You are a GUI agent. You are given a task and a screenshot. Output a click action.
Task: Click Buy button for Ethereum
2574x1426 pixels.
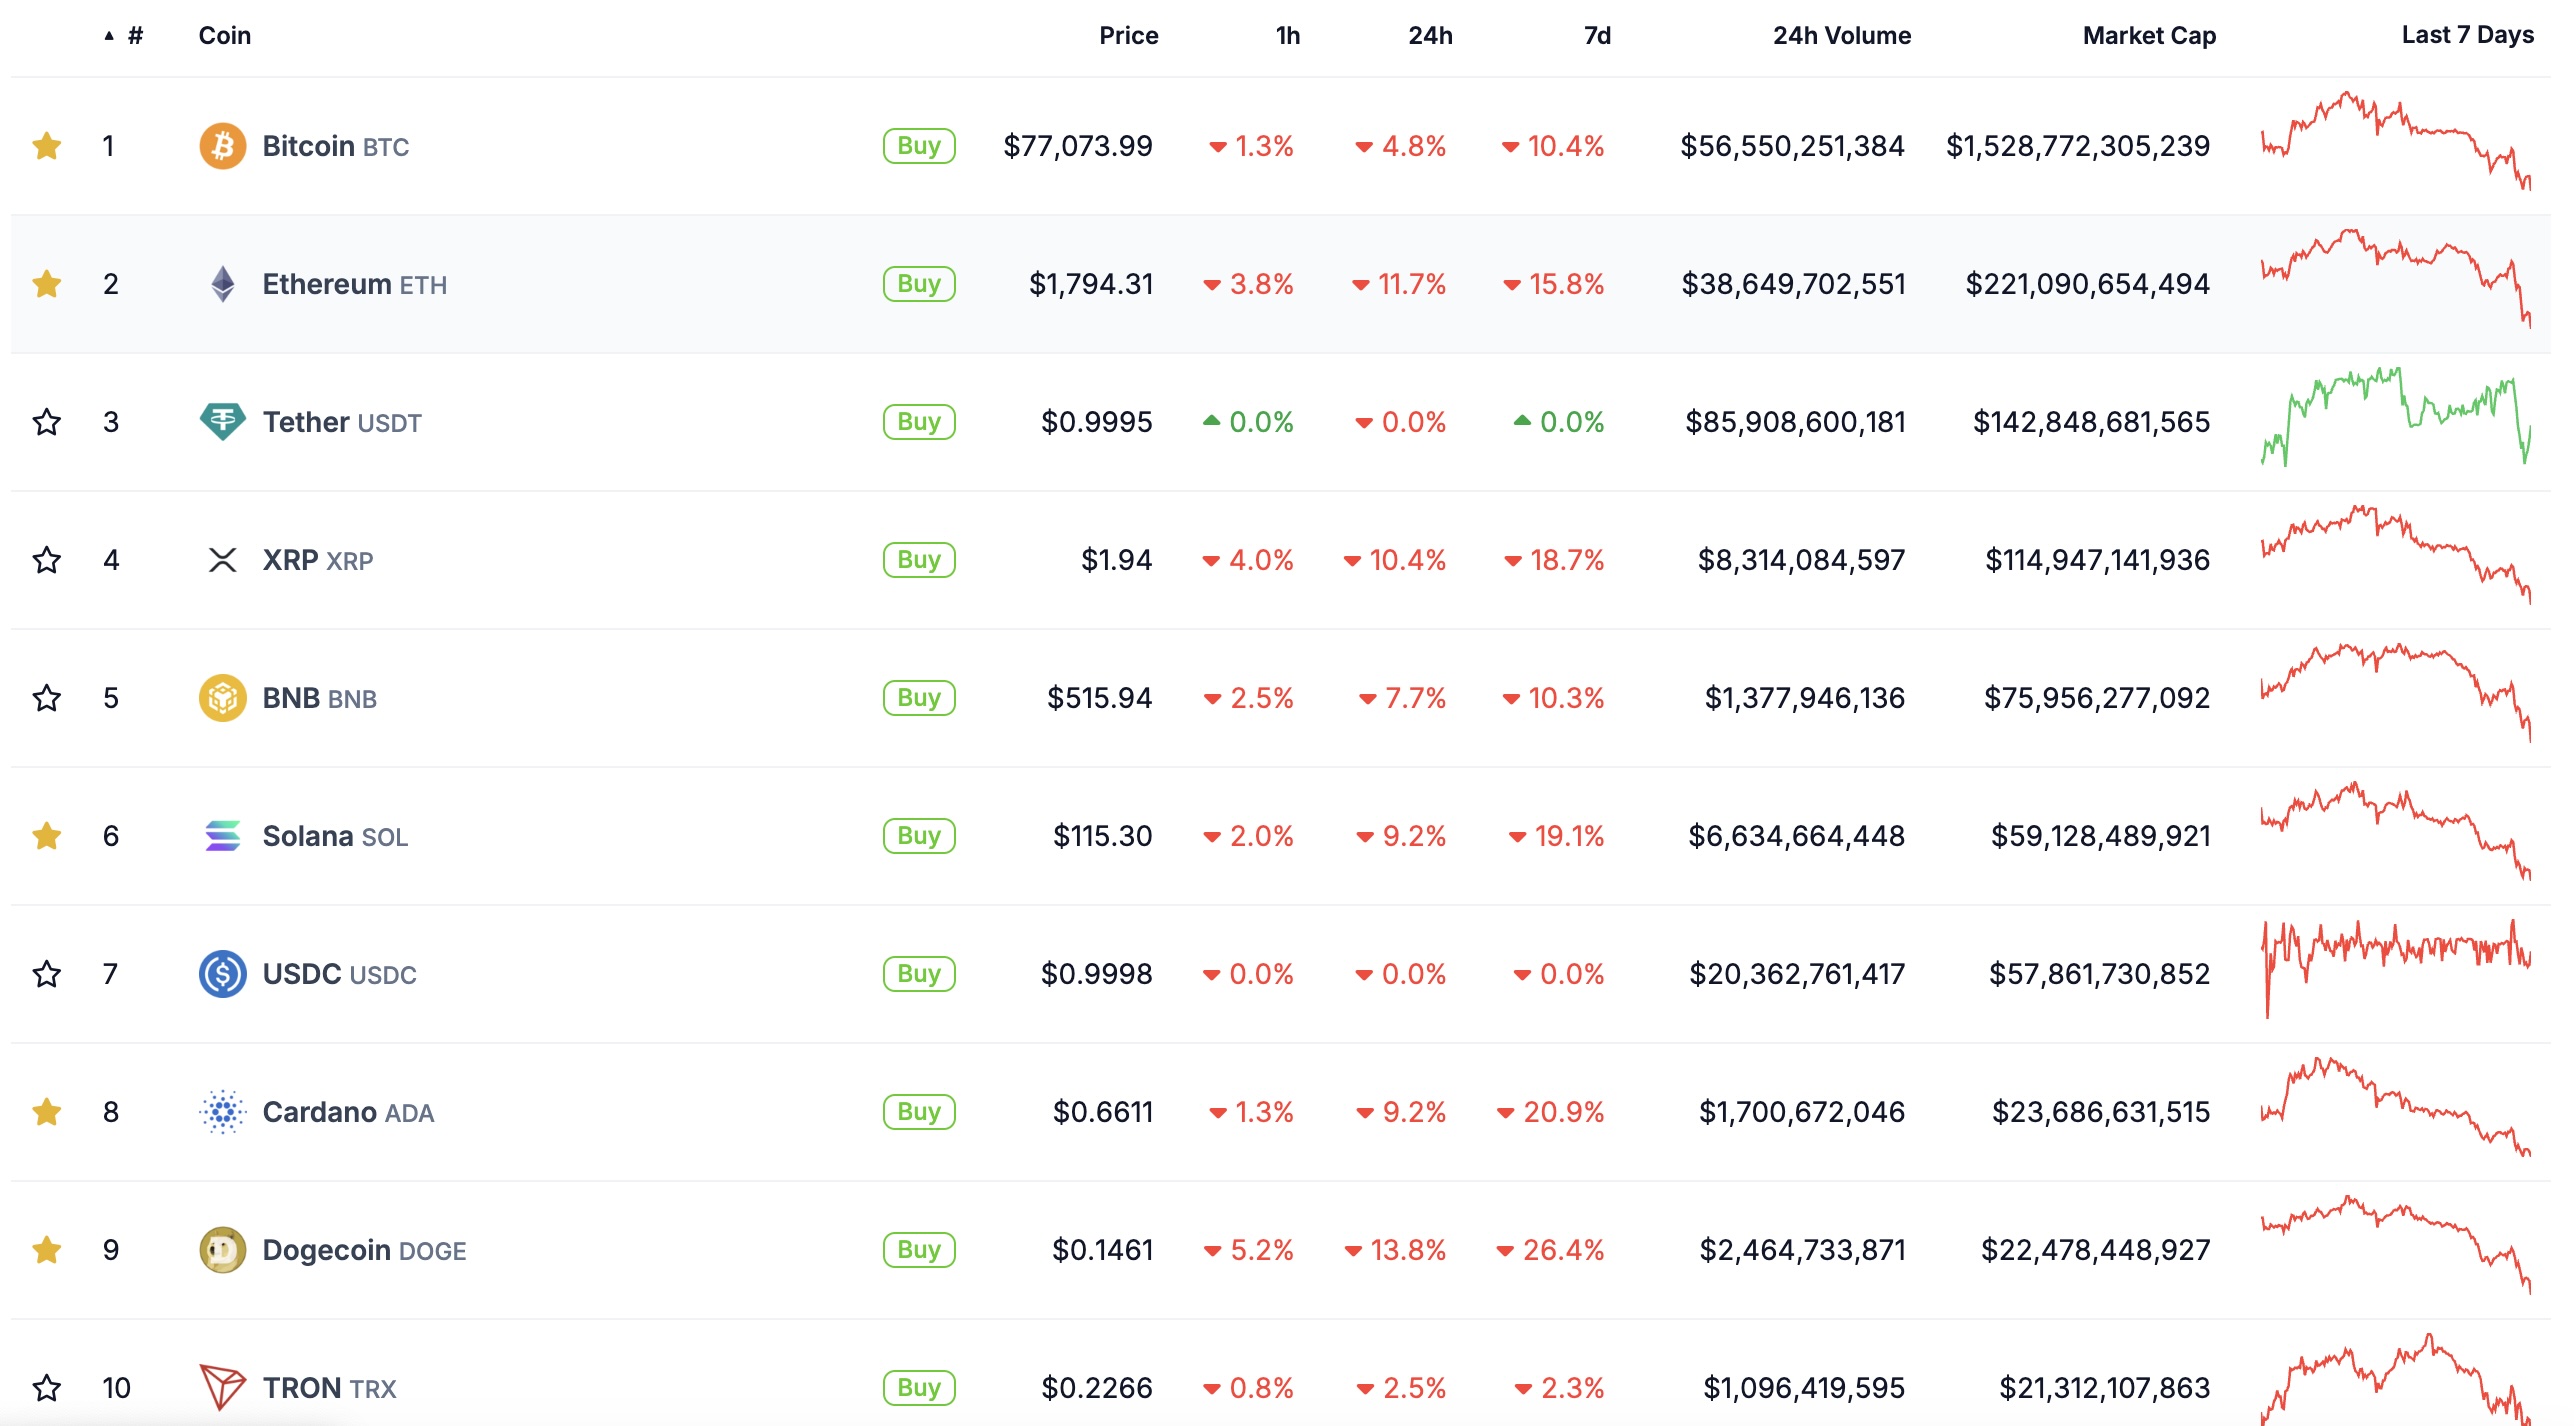[x=919, y=284]
